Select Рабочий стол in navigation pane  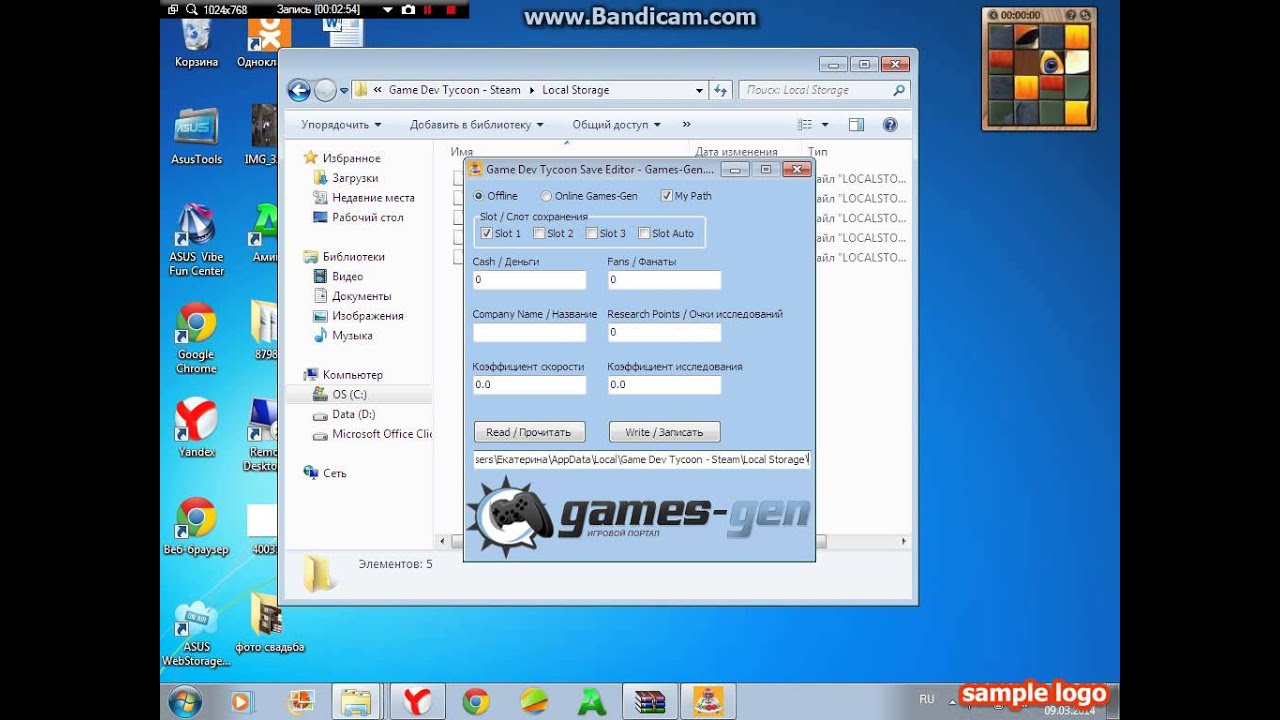pyautogui.click(x=368, y=217)
